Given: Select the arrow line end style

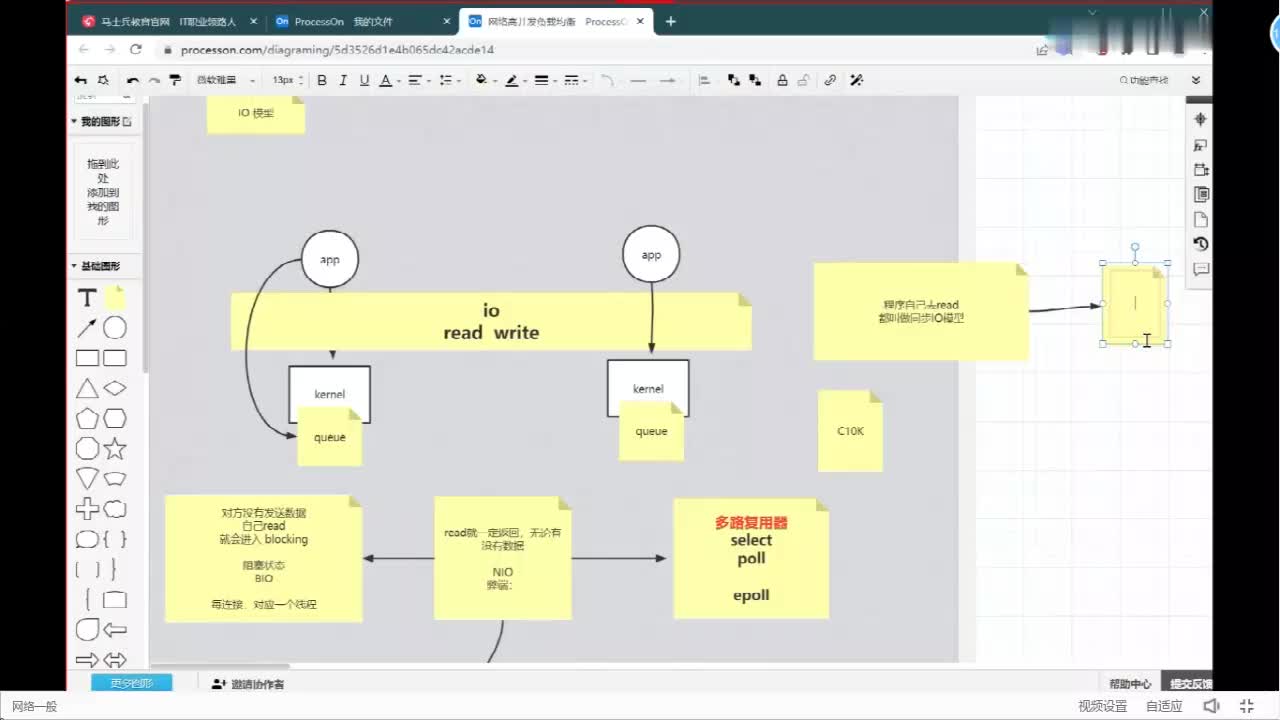Looking at the screenshot, I should pyautogui.click(x=668, y=80).
